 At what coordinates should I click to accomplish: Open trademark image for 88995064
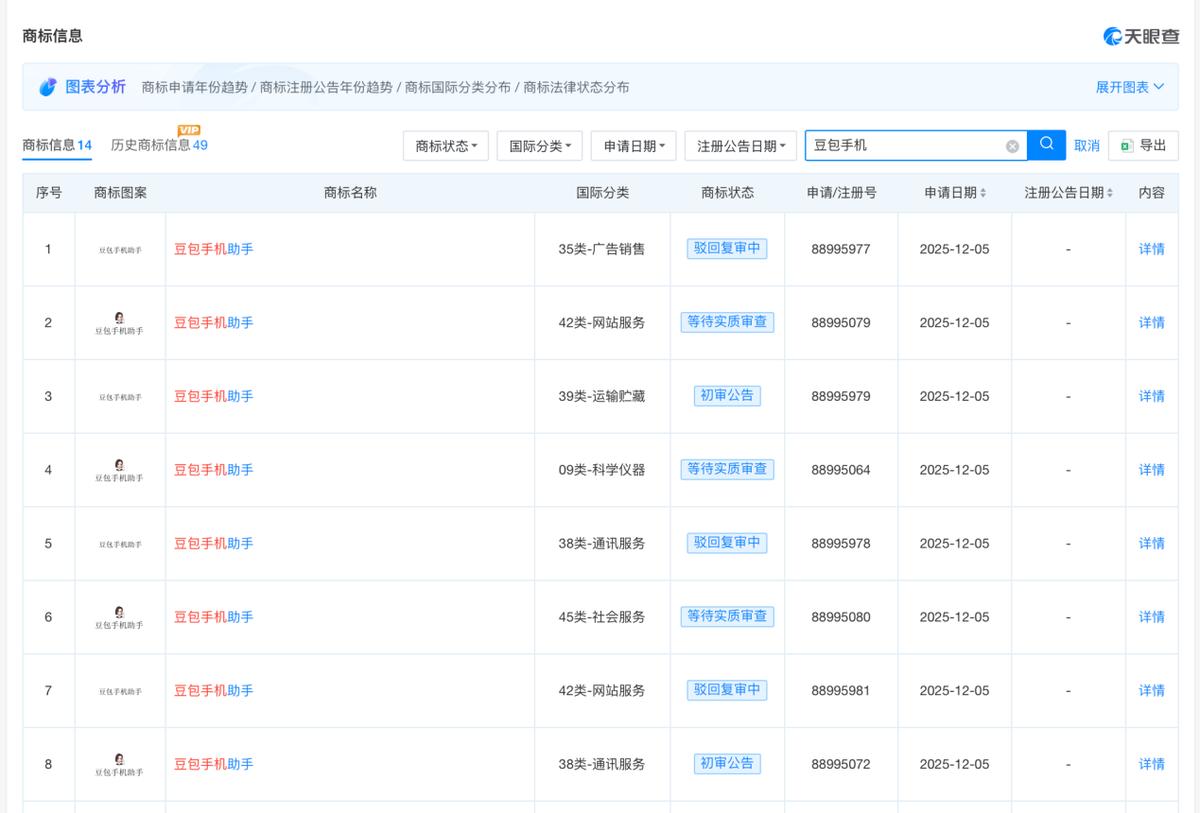click(120, 470)
